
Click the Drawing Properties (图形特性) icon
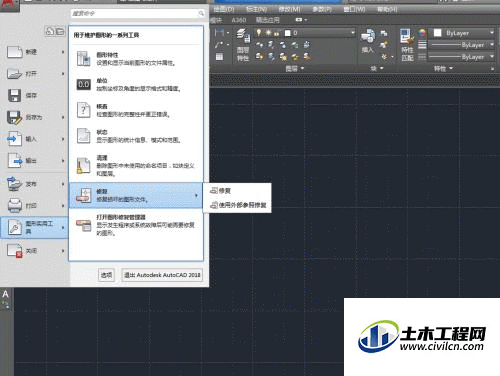[83, 59]
